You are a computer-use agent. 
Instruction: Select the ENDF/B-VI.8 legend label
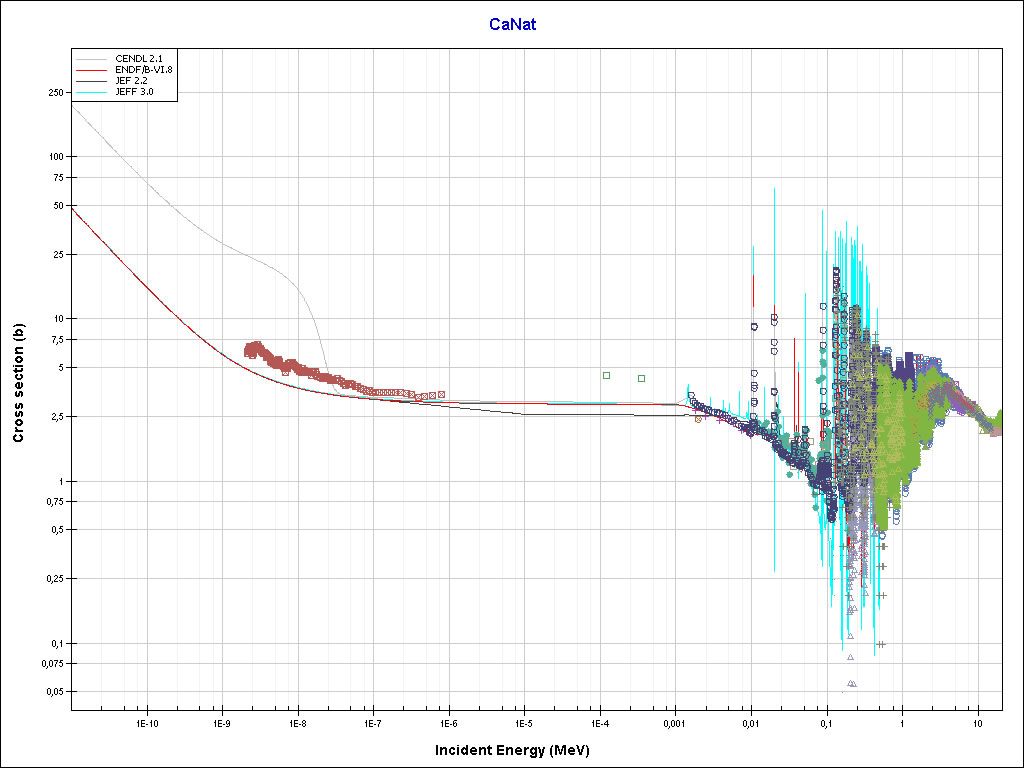144,69
